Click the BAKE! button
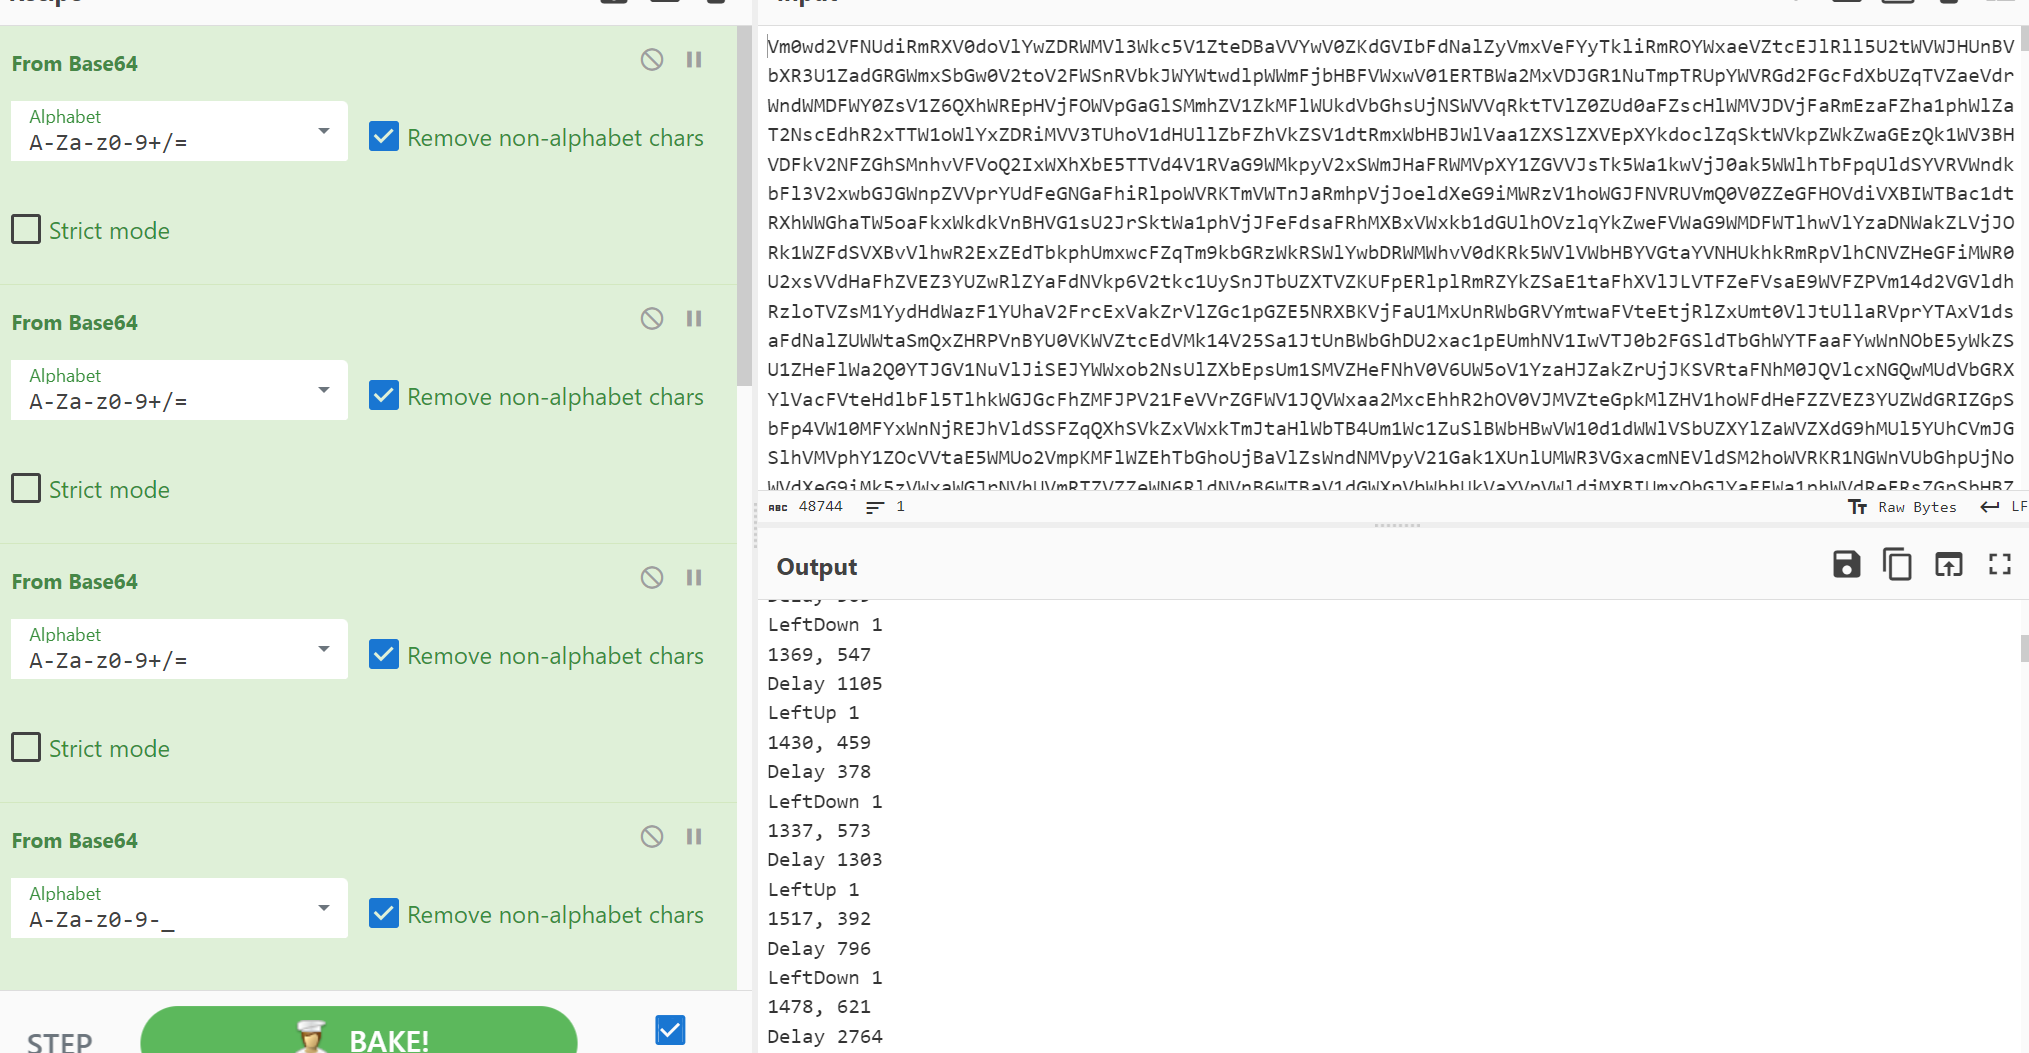Viewport: 2029px width, 1053px height. point(359,1032)
